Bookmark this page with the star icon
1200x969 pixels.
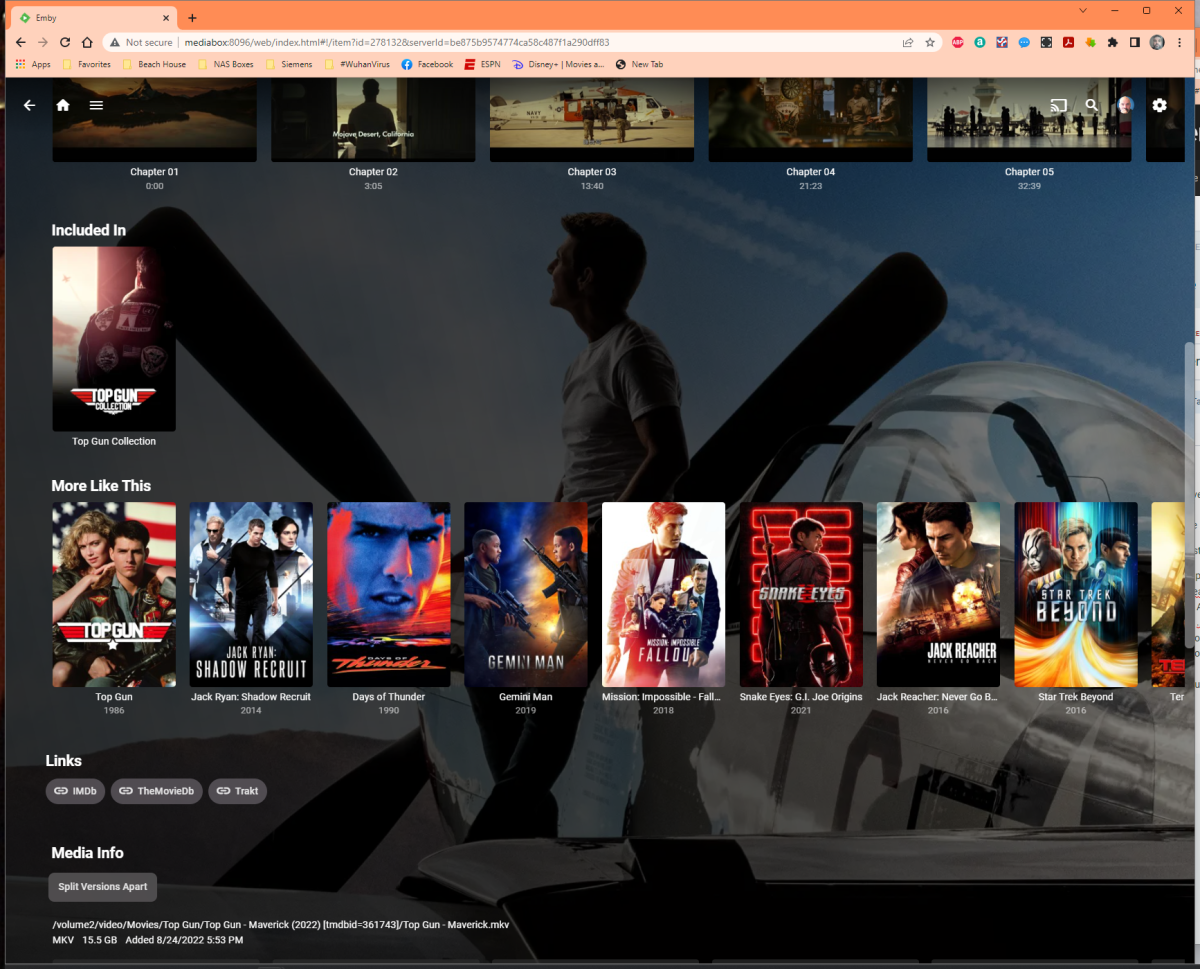tap(930, 43)
